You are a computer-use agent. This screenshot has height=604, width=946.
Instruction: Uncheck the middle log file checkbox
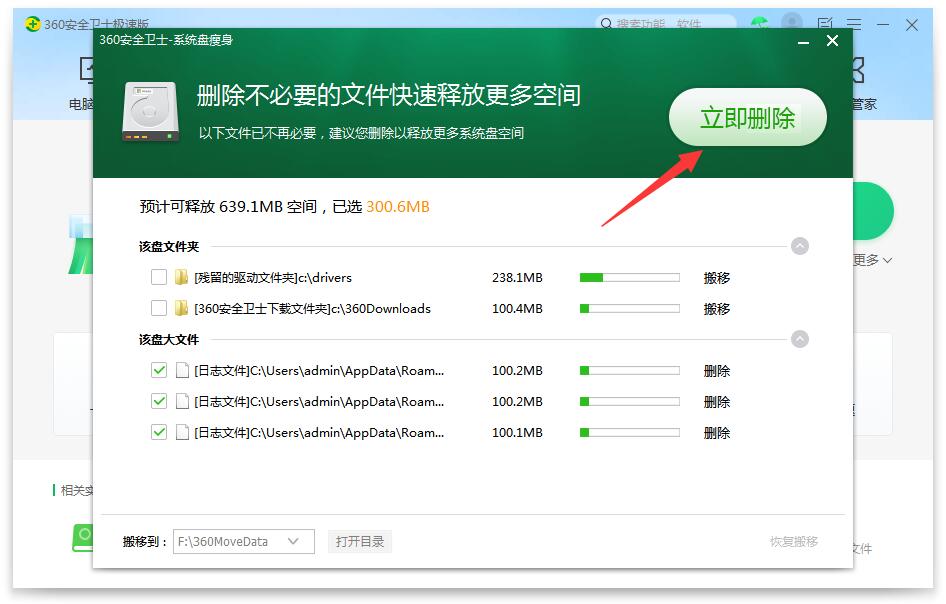click(159, 401)
